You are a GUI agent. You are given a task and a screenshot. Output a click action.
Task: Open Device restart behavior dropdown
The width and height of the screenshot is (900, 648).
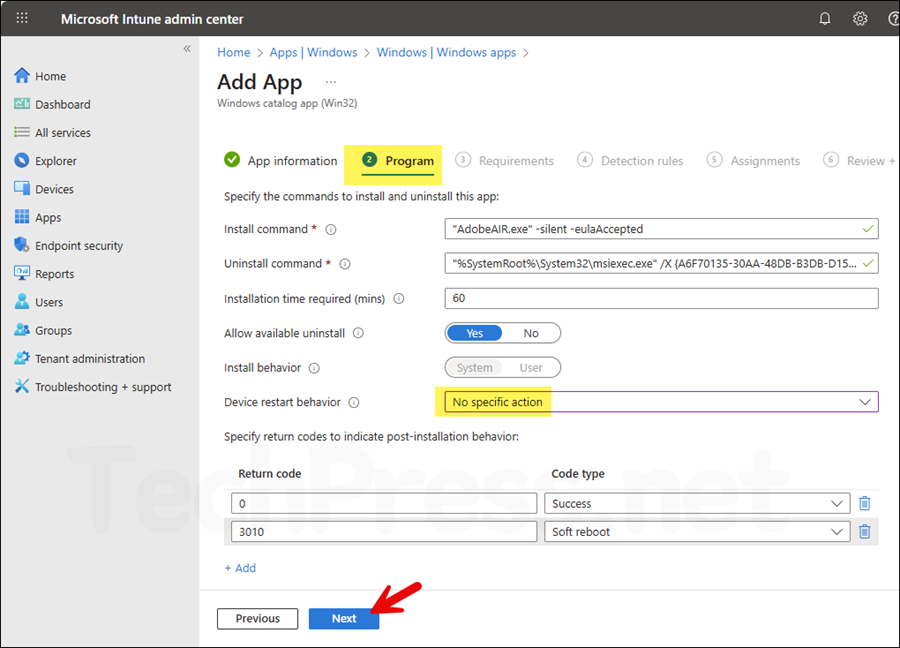coord(661,402)
